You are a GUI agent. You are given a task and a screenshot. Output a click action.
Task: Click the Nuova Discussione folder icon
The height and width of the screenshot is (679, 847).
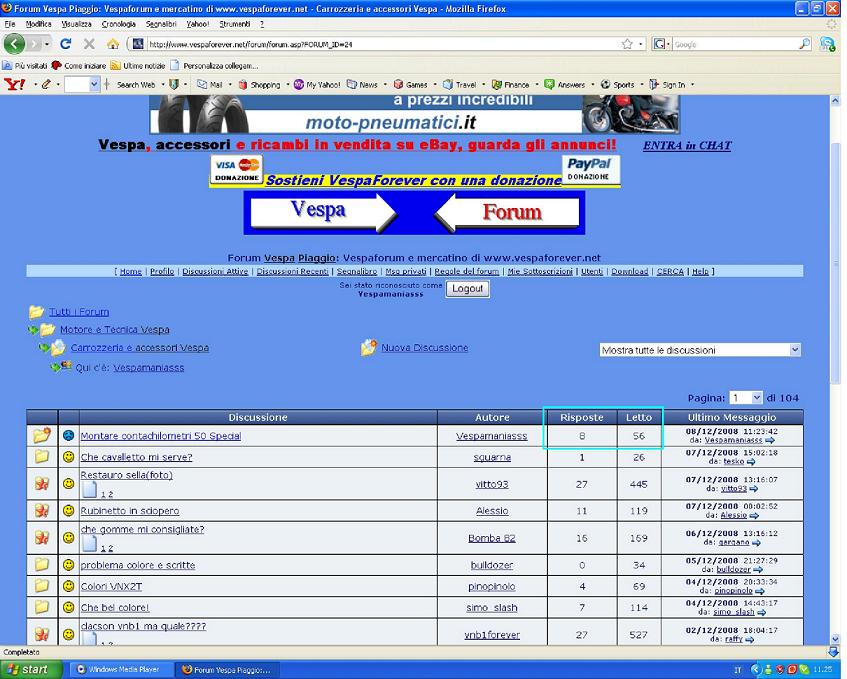point(368,347)
